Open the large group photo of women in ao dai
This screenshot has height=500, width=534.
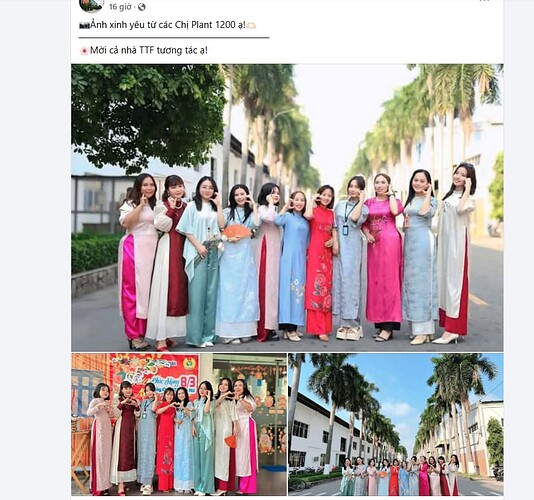tap(287, 208)
